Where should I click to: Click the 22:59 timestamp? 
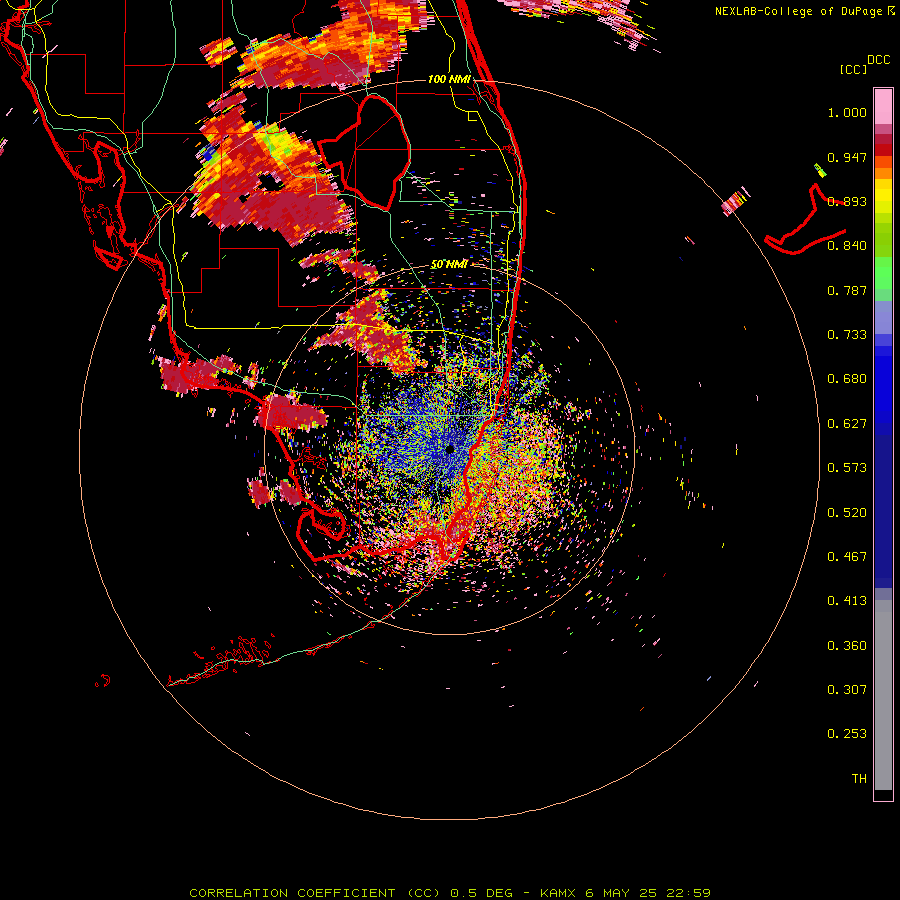pos(688,893)
